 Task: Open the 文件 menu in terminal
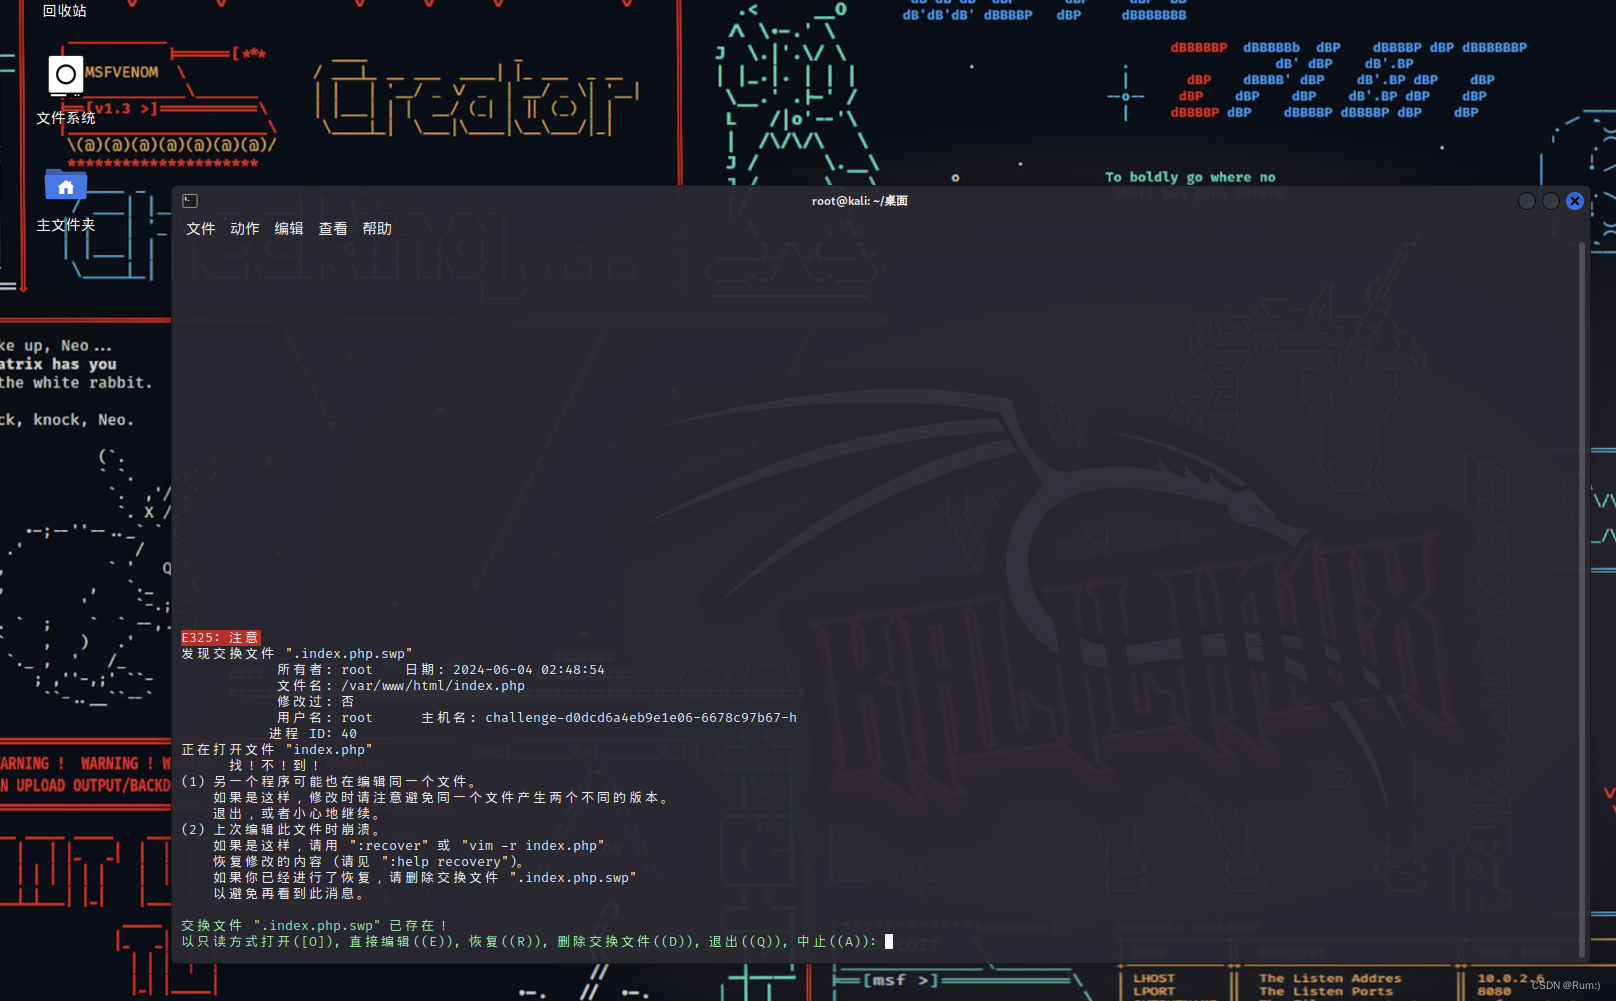201,229
